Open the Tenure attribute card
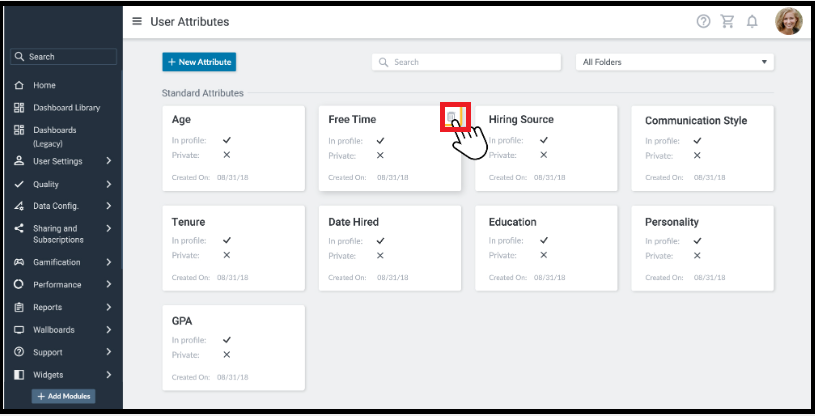The width and height of the screenshot is (815, 416). pos(233,248)
